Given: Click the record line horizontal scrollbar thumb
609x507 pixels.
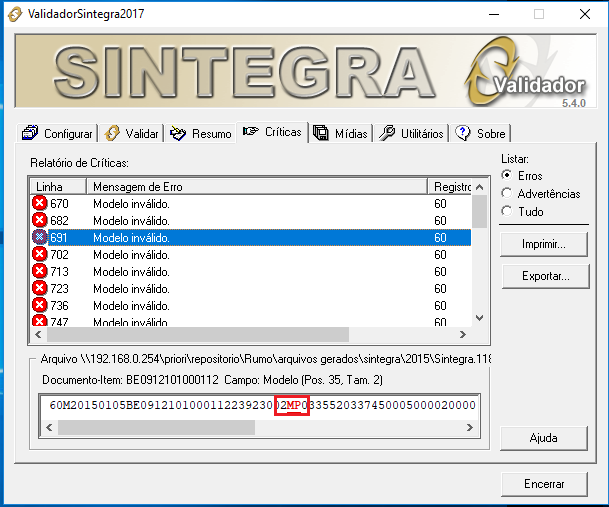Looking at the screenshot, I should [157, 427].
